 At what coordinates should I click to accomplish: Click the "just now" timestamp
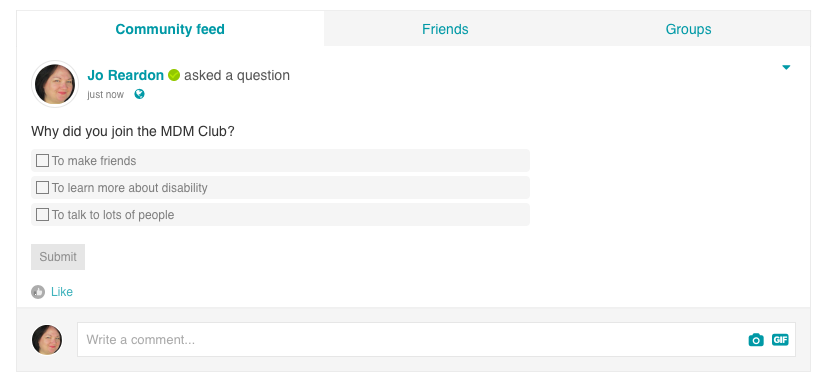[x=106, y=95]
